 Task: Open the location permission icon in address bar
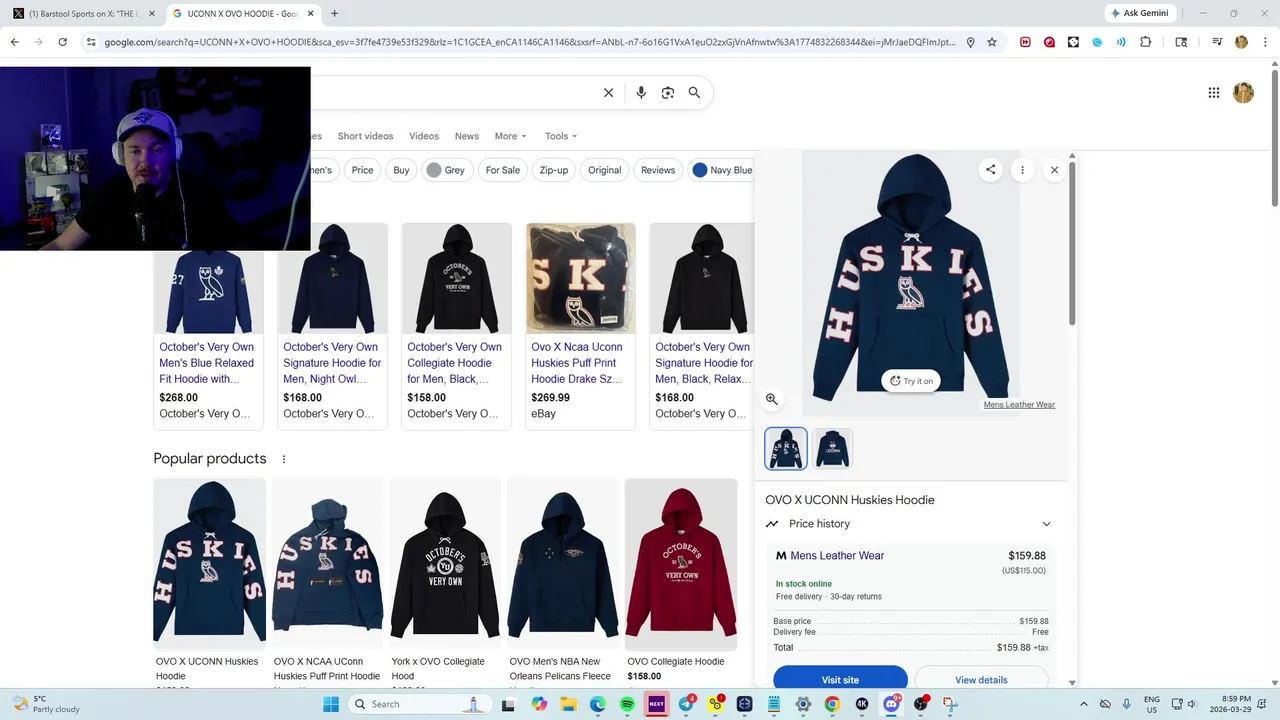coord(970,42)
